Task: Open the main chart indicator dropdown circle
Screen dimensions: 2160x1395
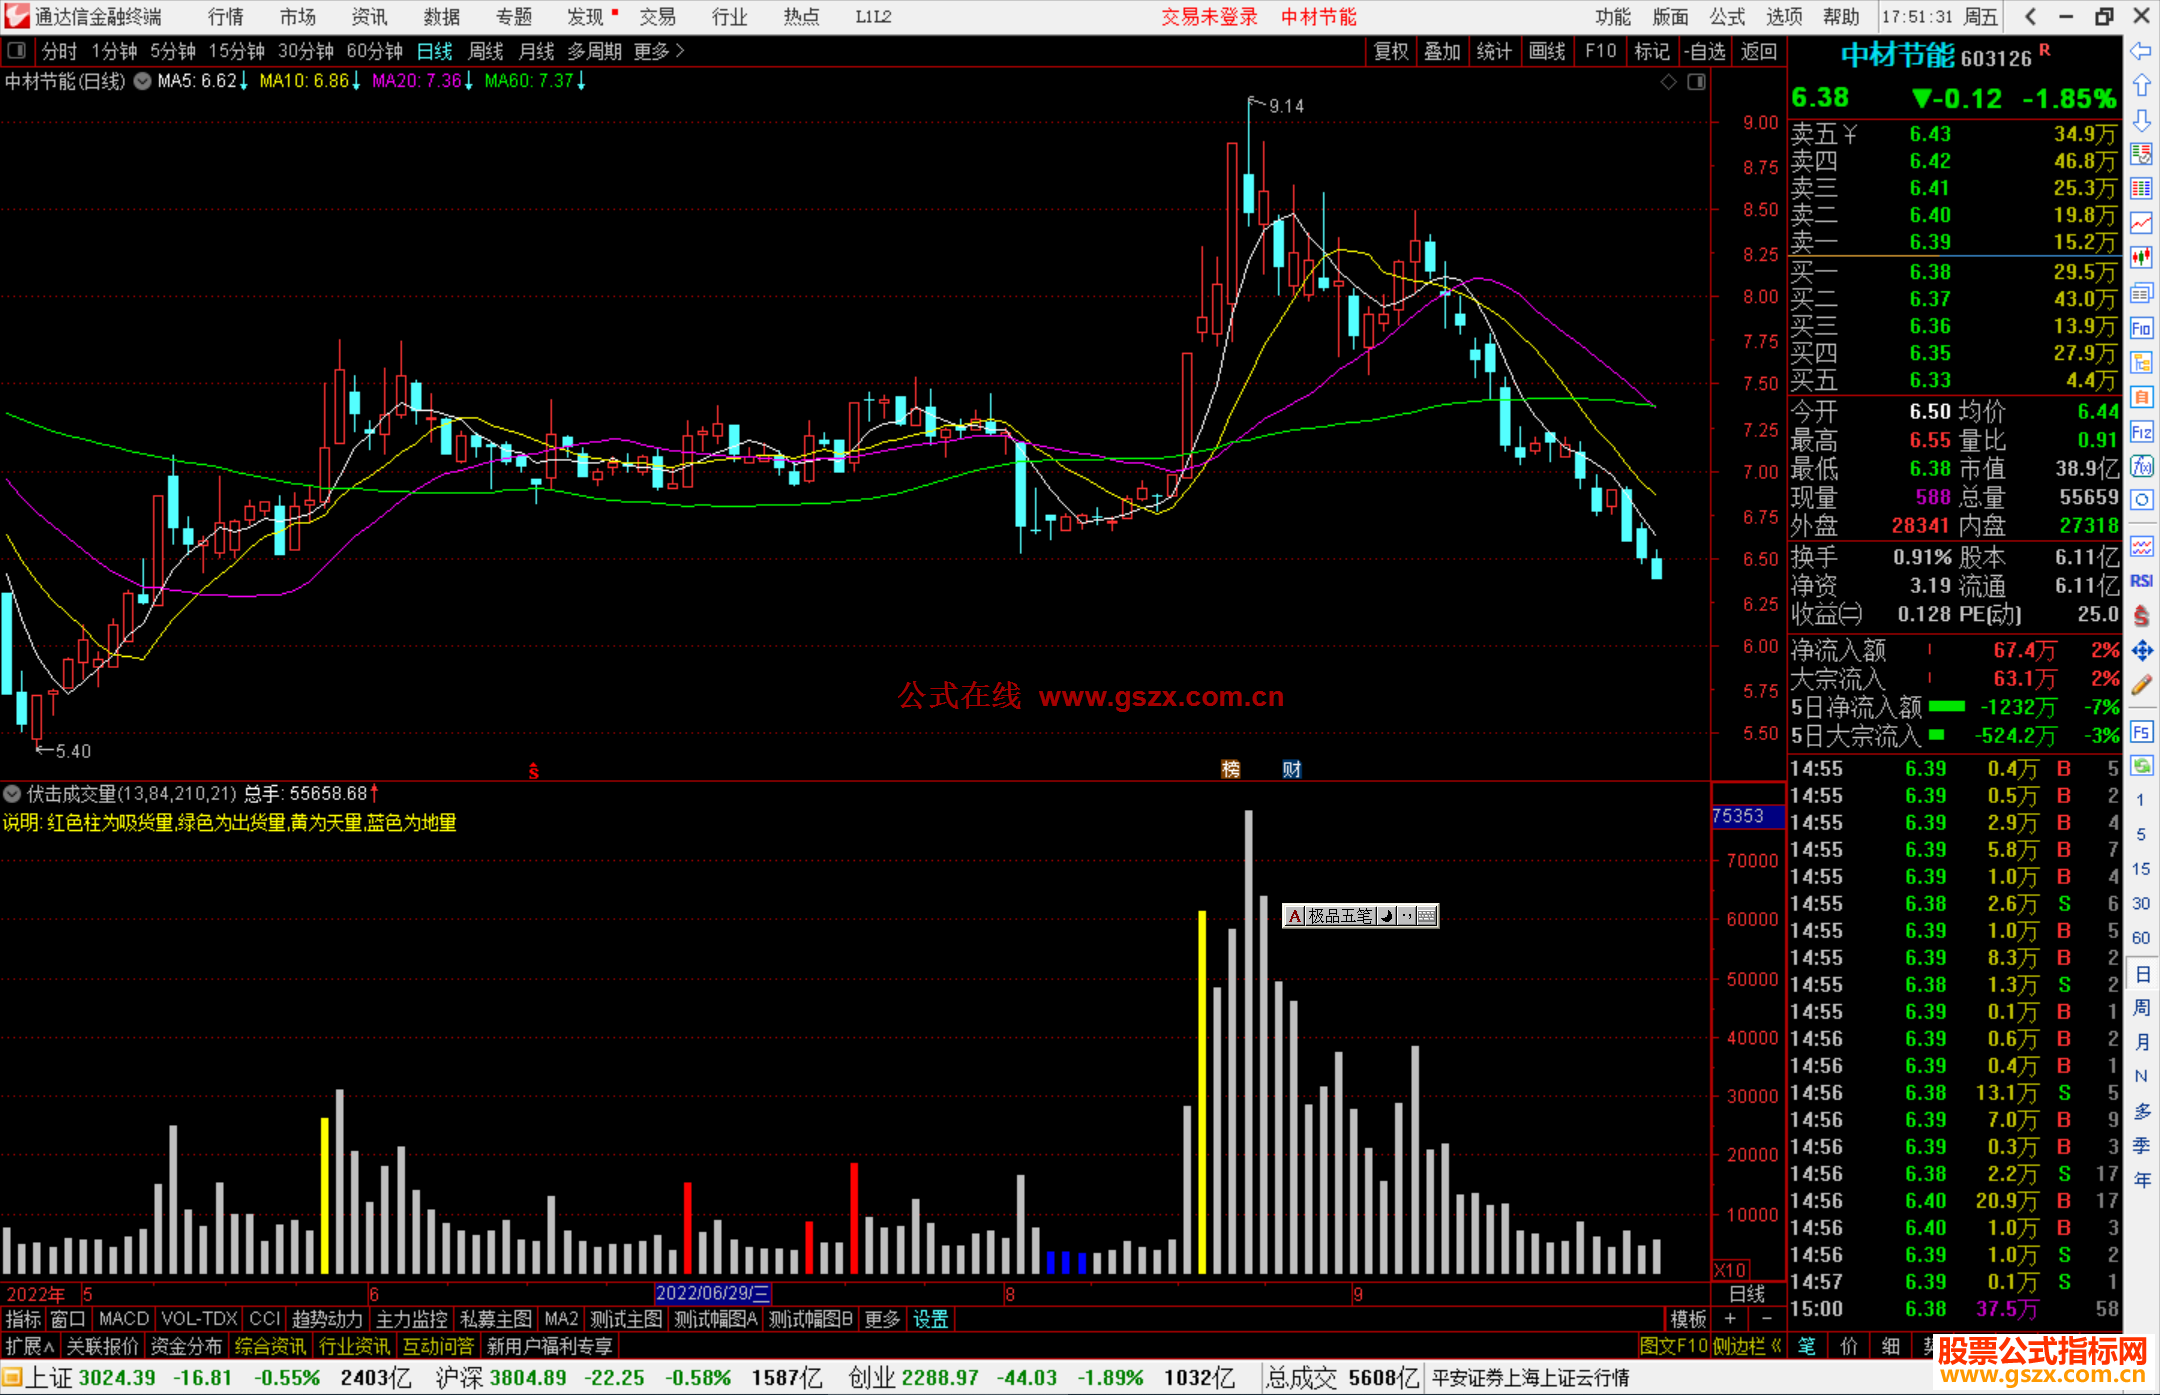Action: pyautogui.click(x=142, y=81)
